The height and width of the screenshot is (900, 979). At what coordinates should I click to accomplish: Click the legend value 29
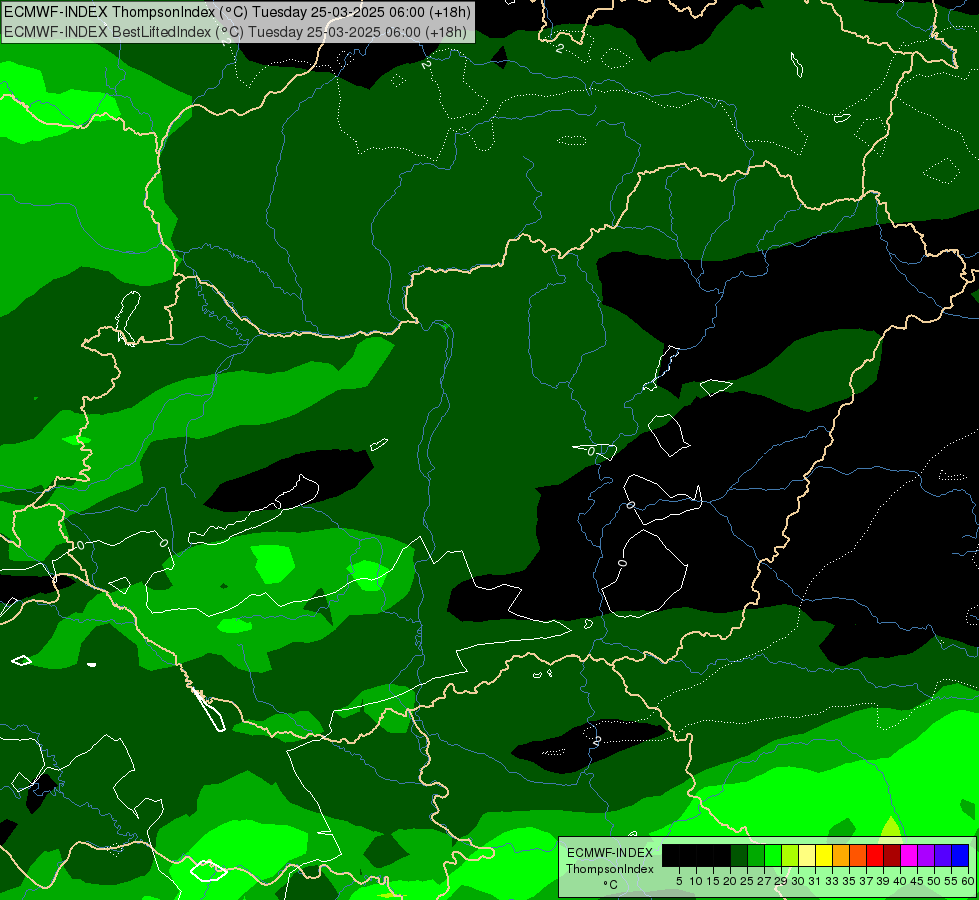pyautogui.click(x=781, y=881)
